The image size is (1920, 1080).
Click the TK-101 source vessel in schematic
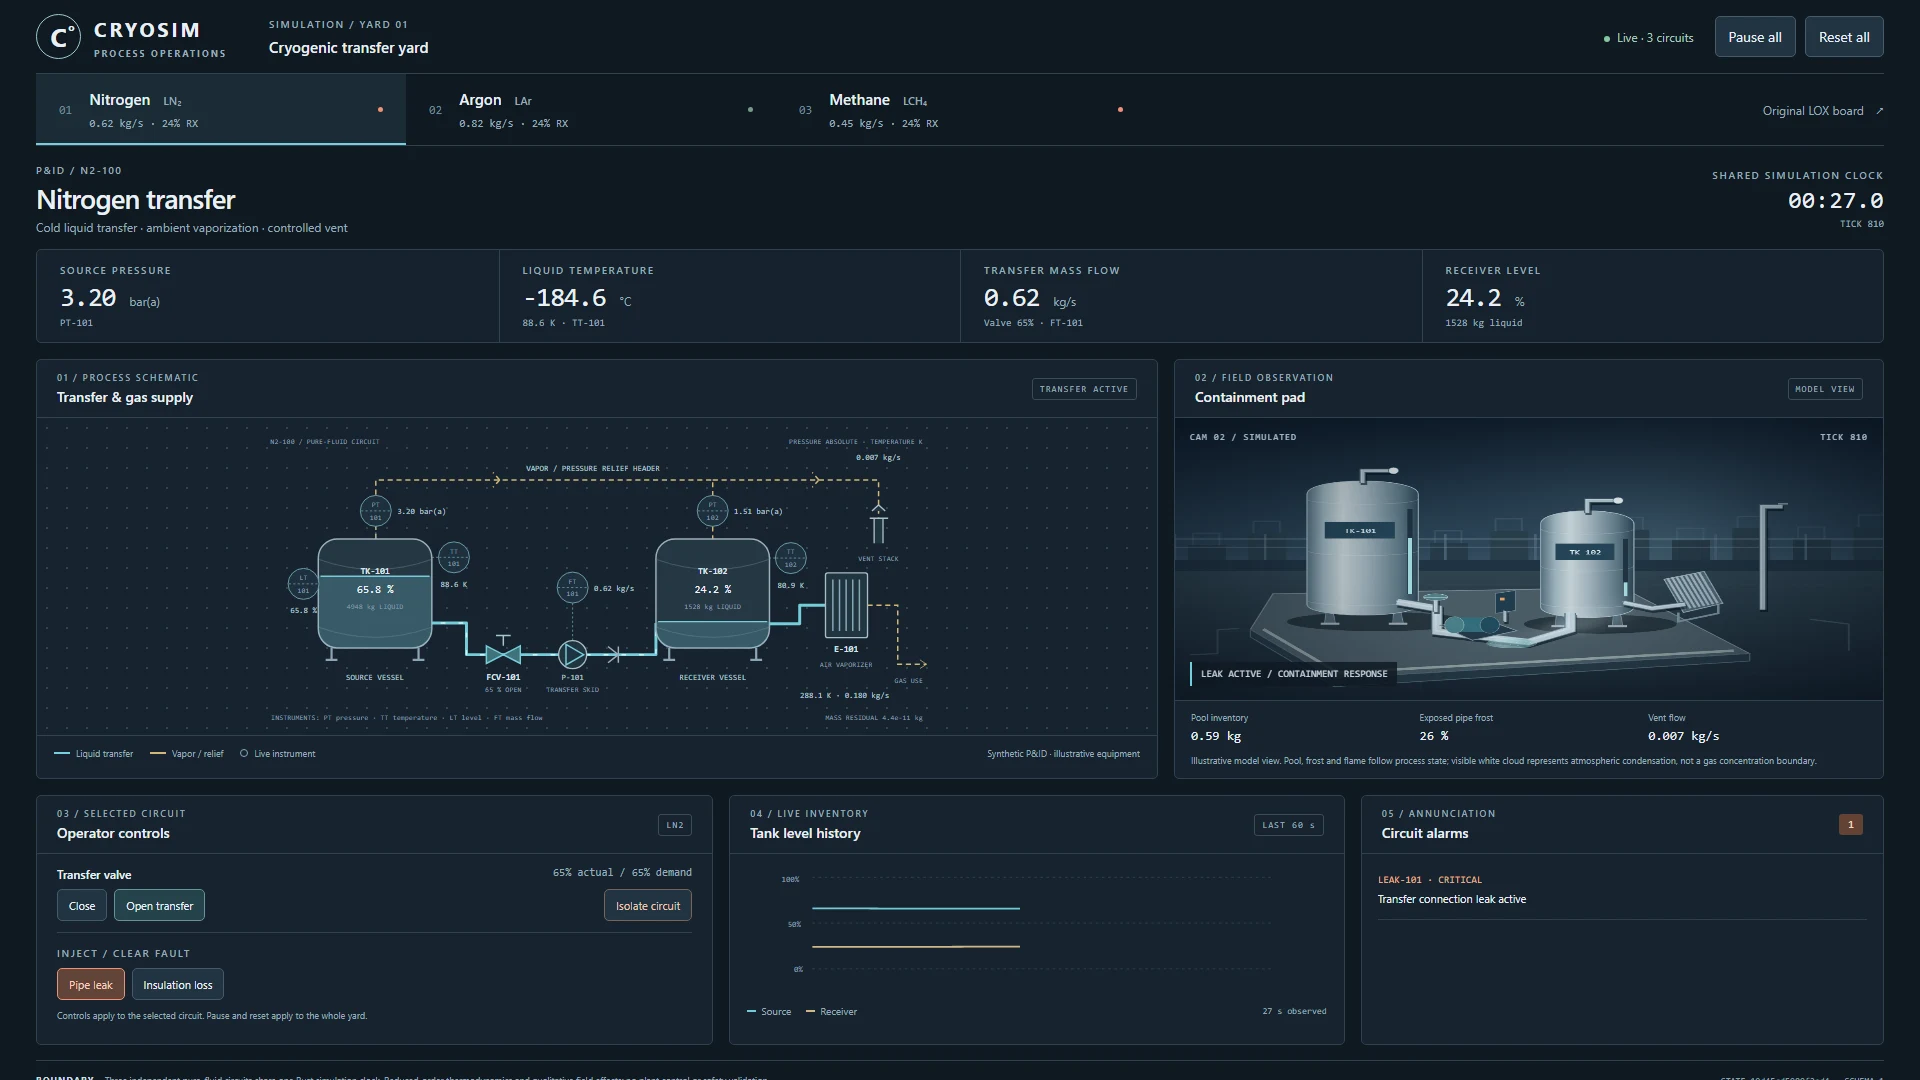pos(375,594)
